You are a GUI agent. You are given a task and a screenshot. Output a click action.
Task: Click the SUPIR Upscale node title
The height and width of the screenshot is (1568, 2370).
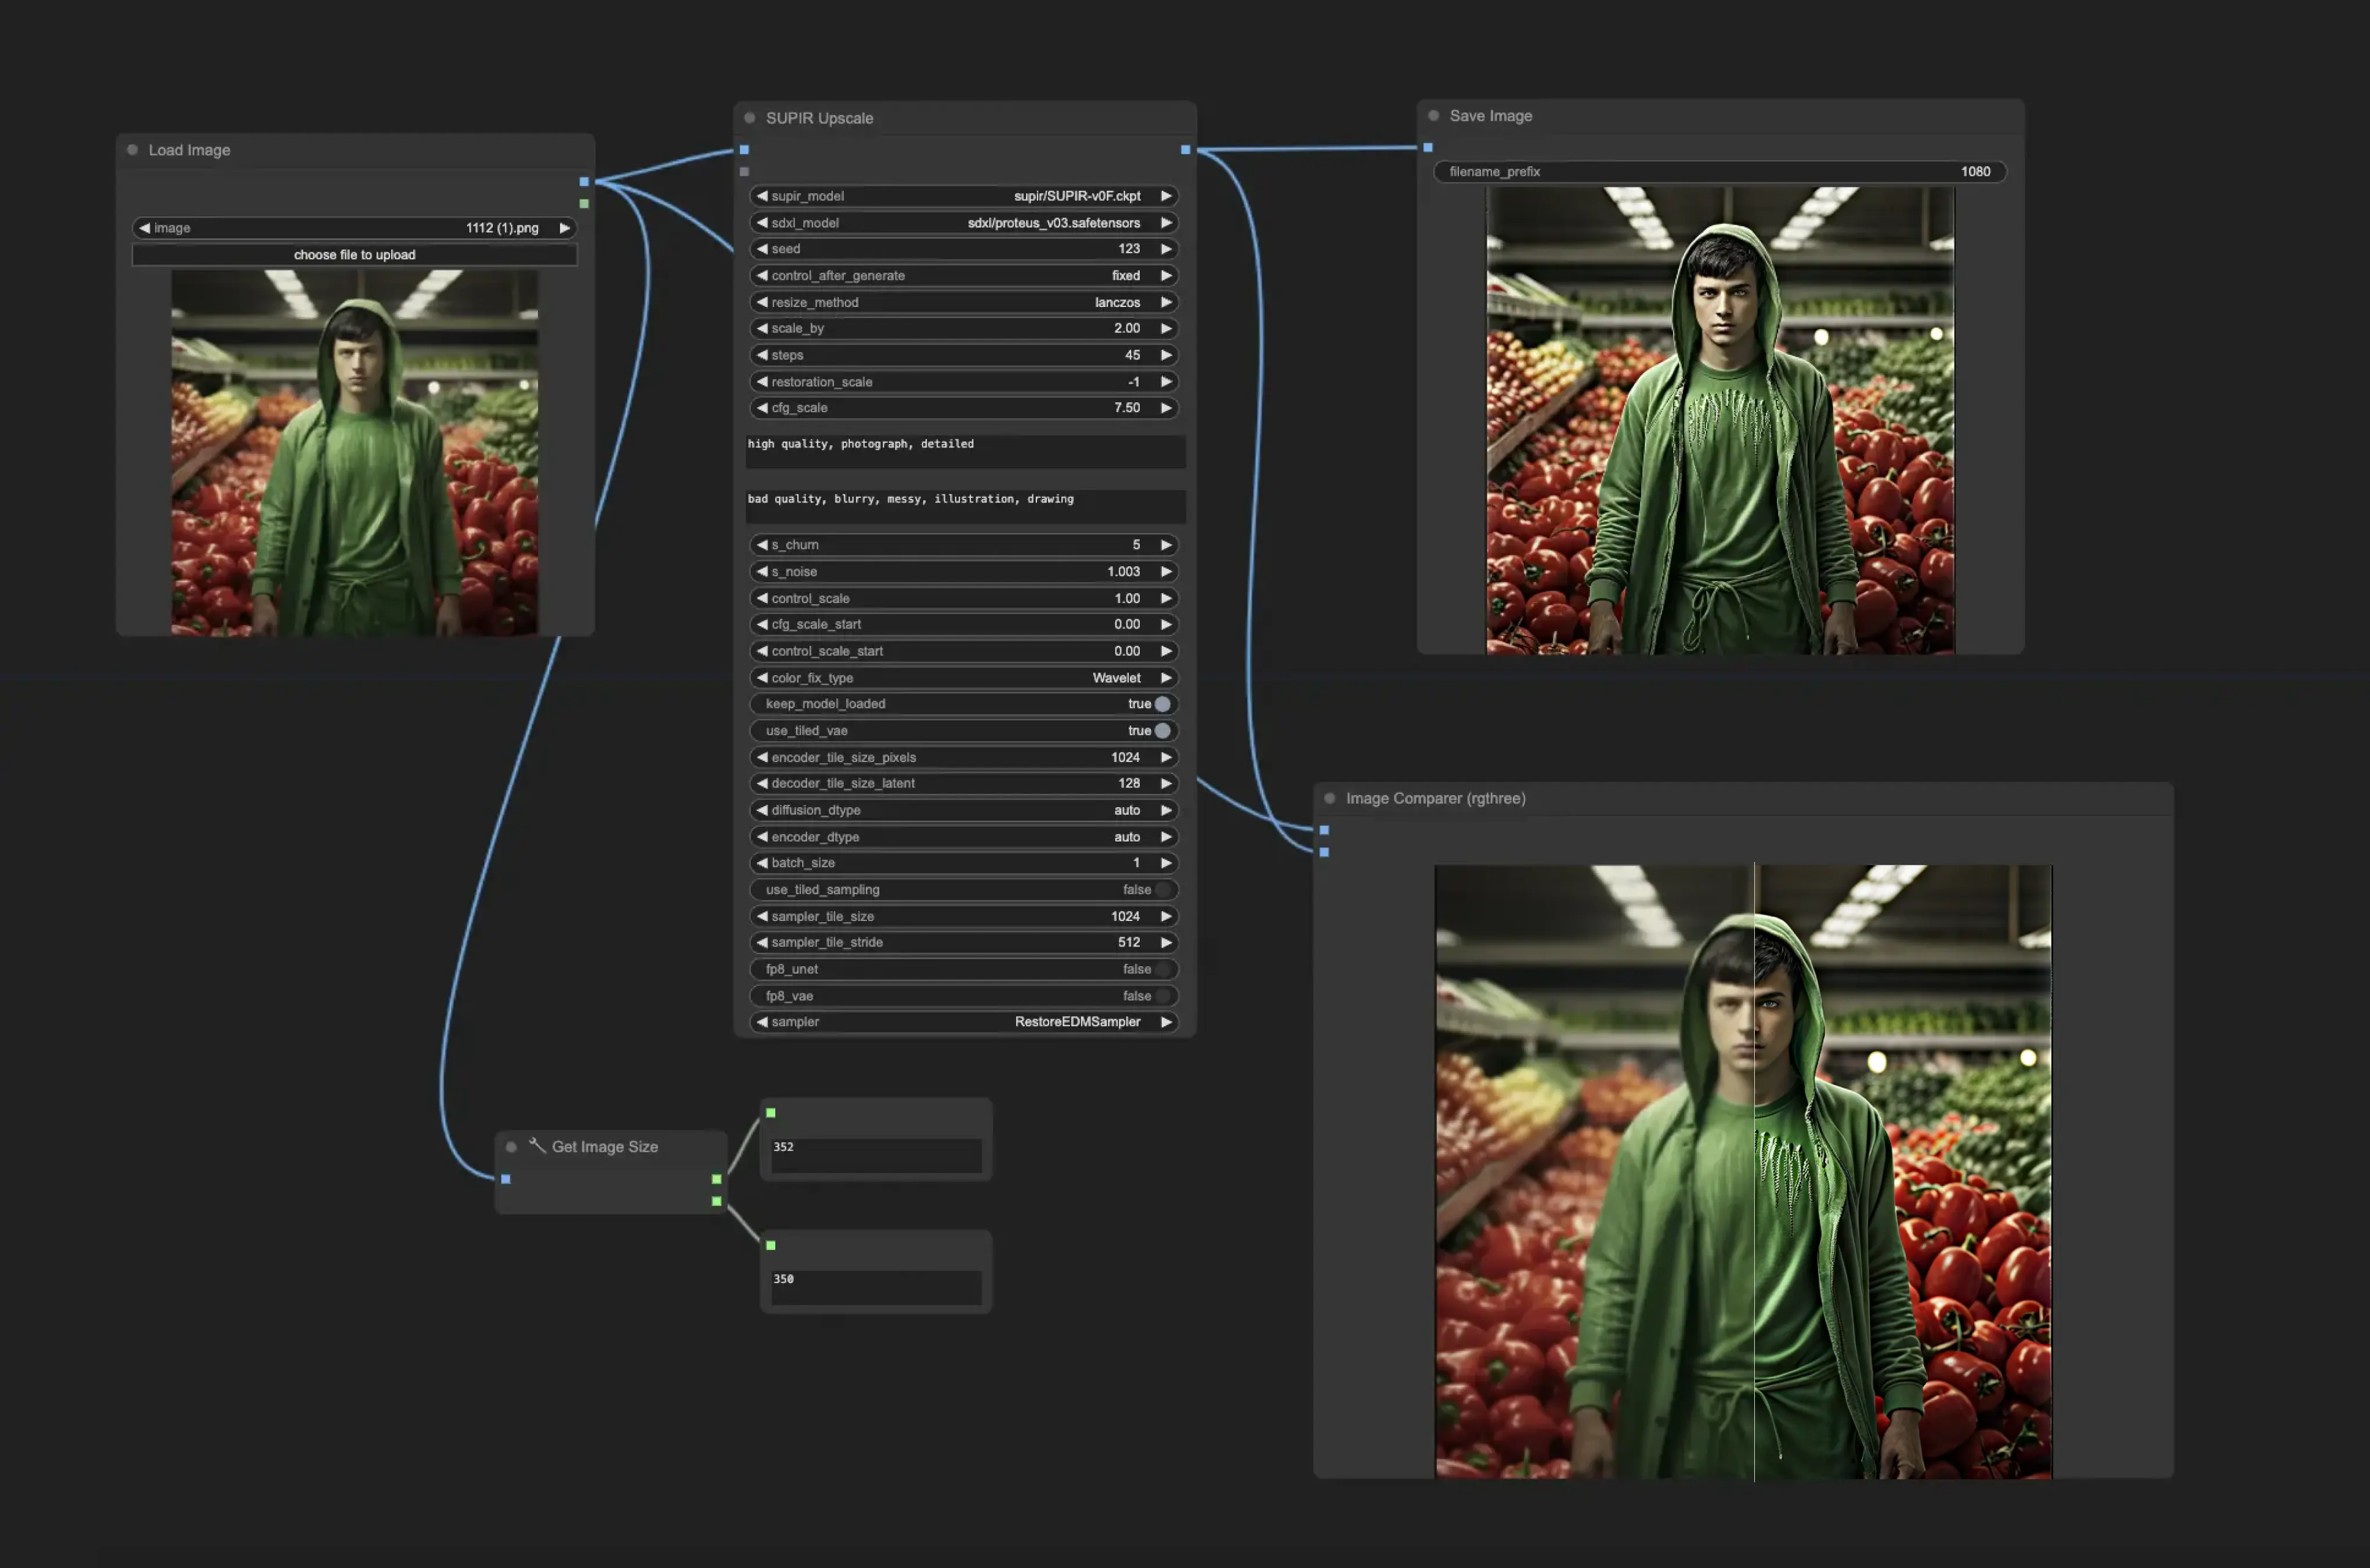(819, 118)
